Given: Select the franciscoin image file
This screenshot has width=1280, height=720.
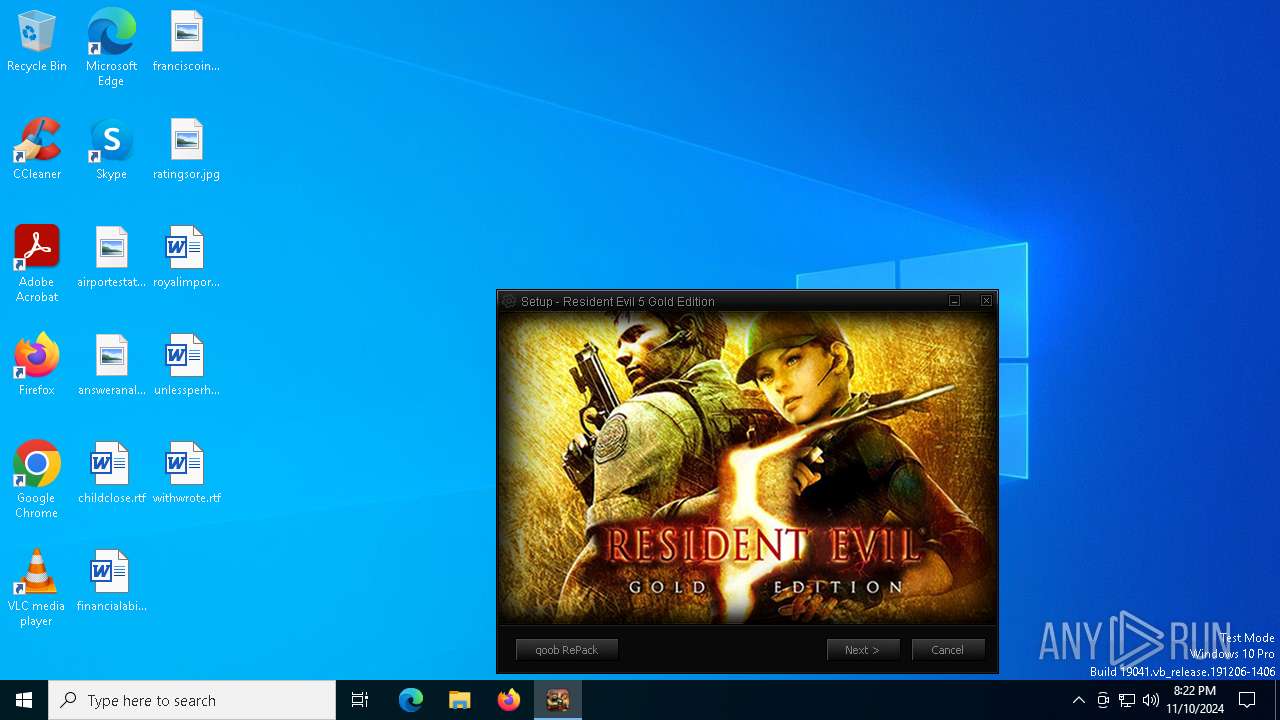Looking at the screenshot, I should 186,42.
